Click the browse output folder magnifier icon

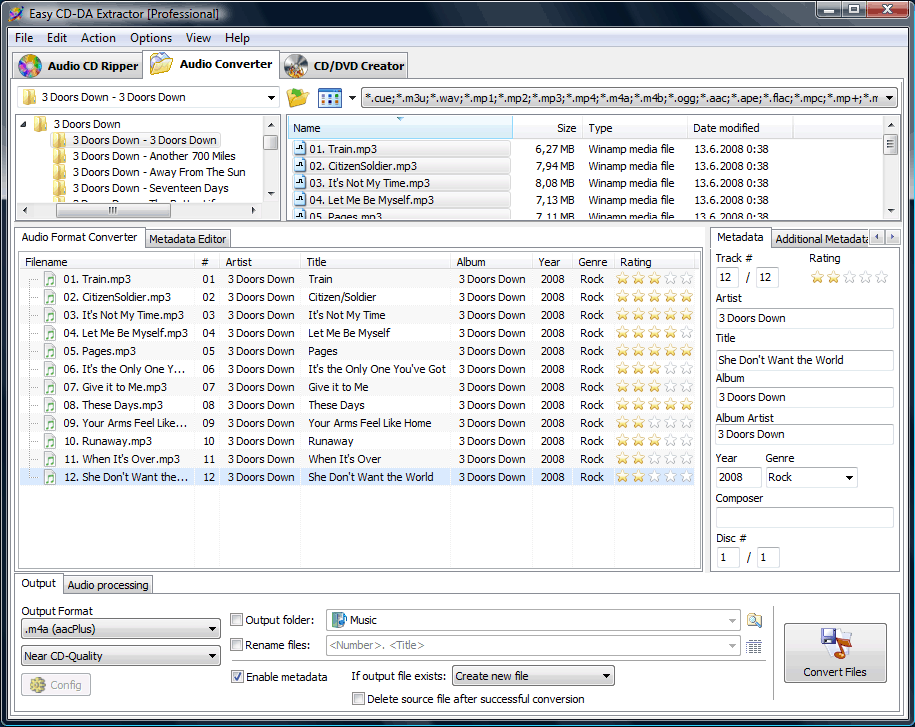point(754,620)
